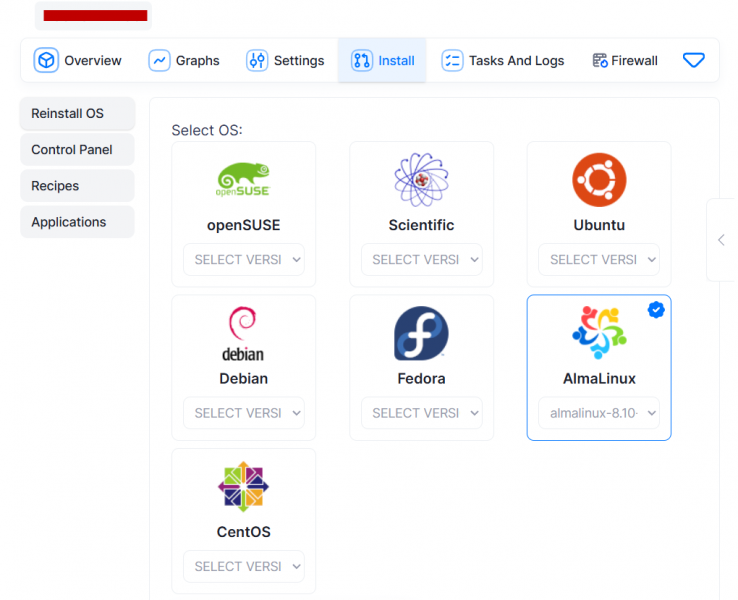The image size is (738, 600).
Task: Click the CentOS name label
Action: point(243,532)
